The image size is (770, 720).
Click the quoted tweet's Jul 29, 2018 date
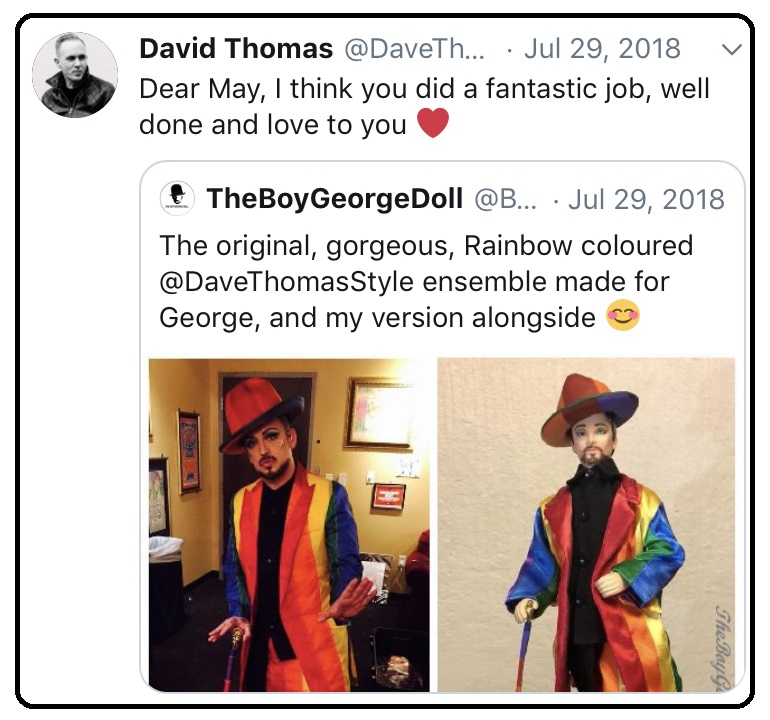click(x=646, y=198)
